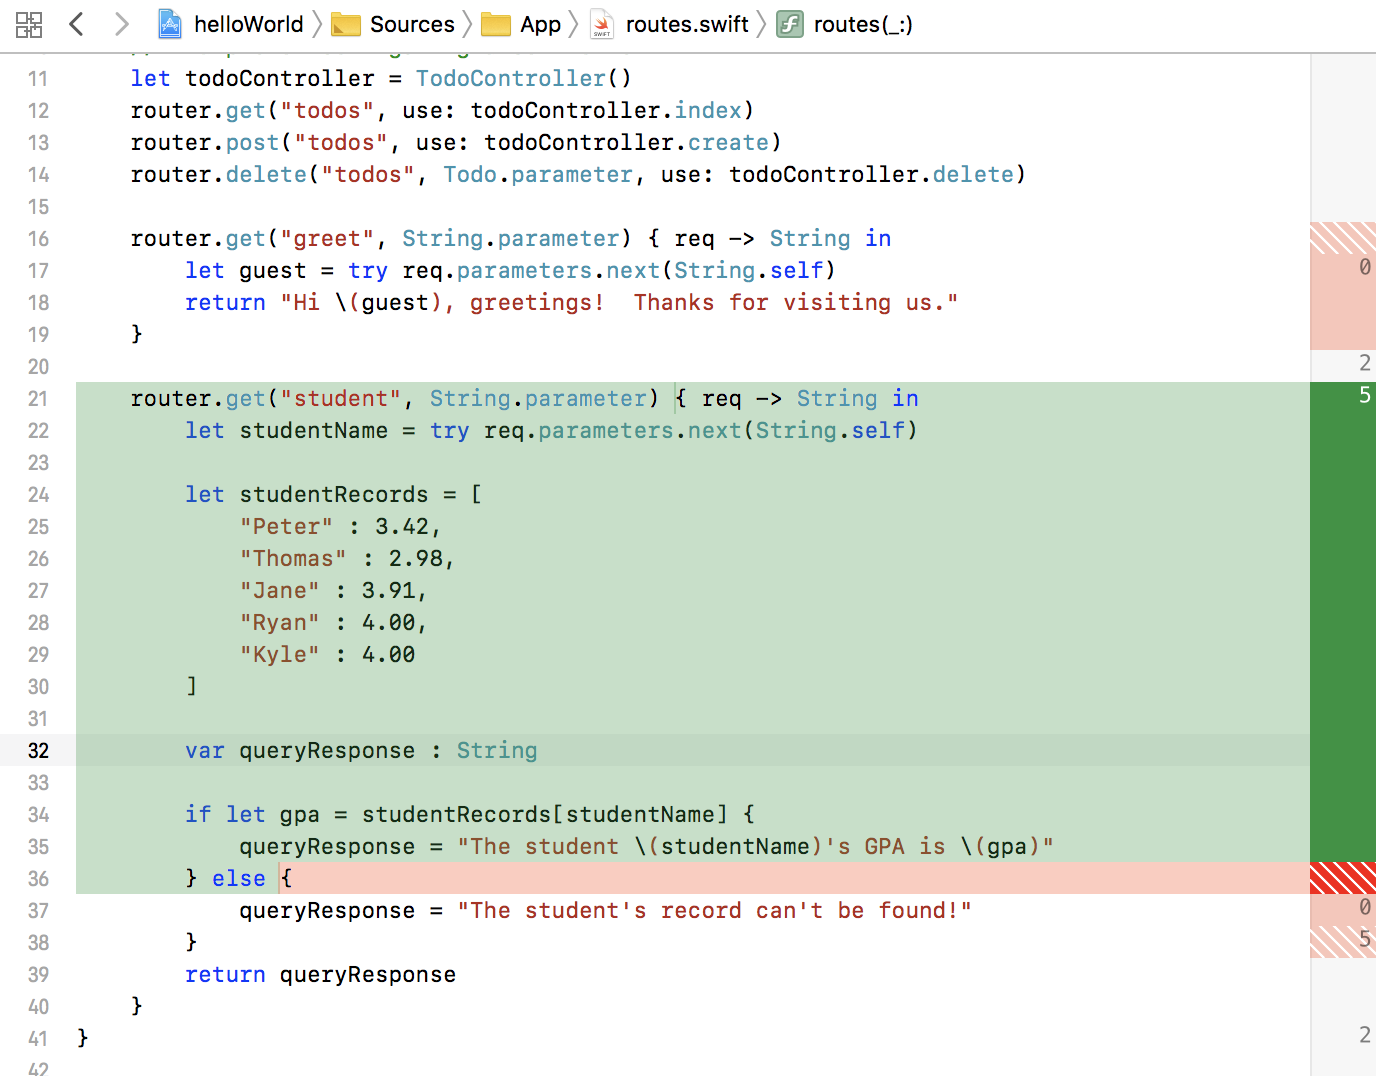The image size is (1376, 1076).
Task: Click the function icon beside routes(_:)
Action: pyautogui.click(x=790, y=24)
